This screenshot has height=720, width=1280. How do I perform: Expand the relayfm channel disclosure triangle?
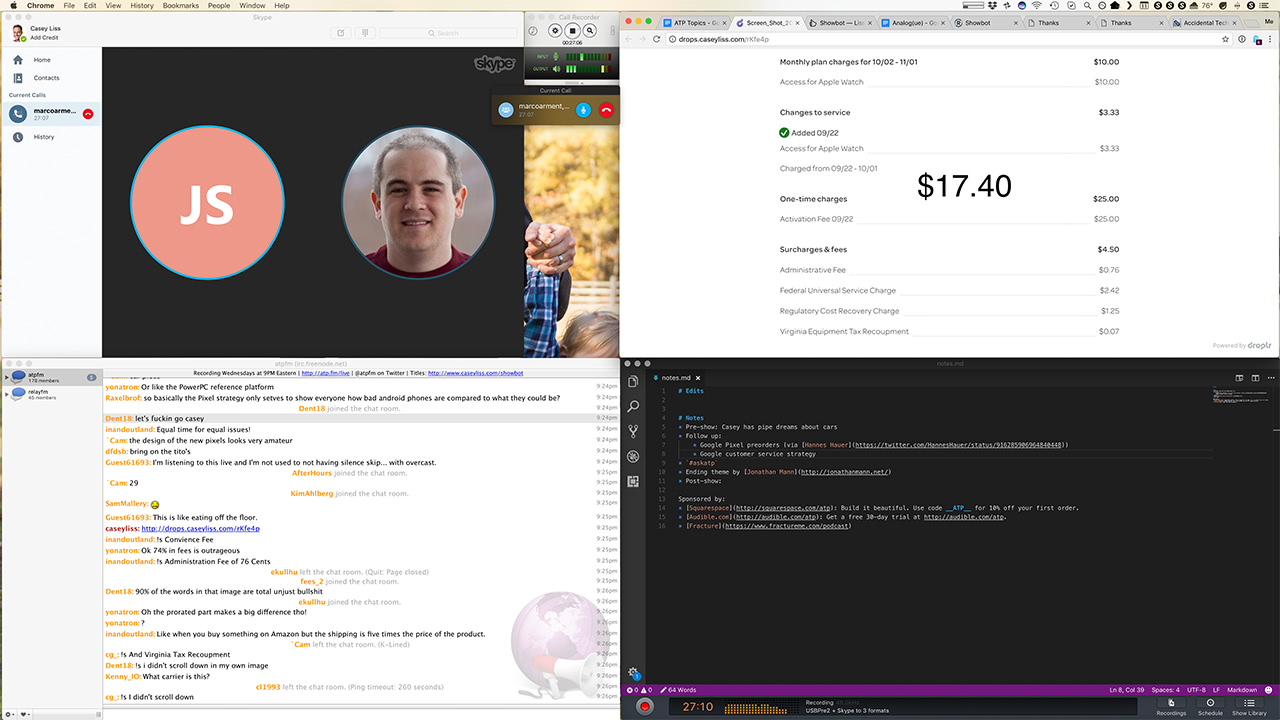pos(7,394)
